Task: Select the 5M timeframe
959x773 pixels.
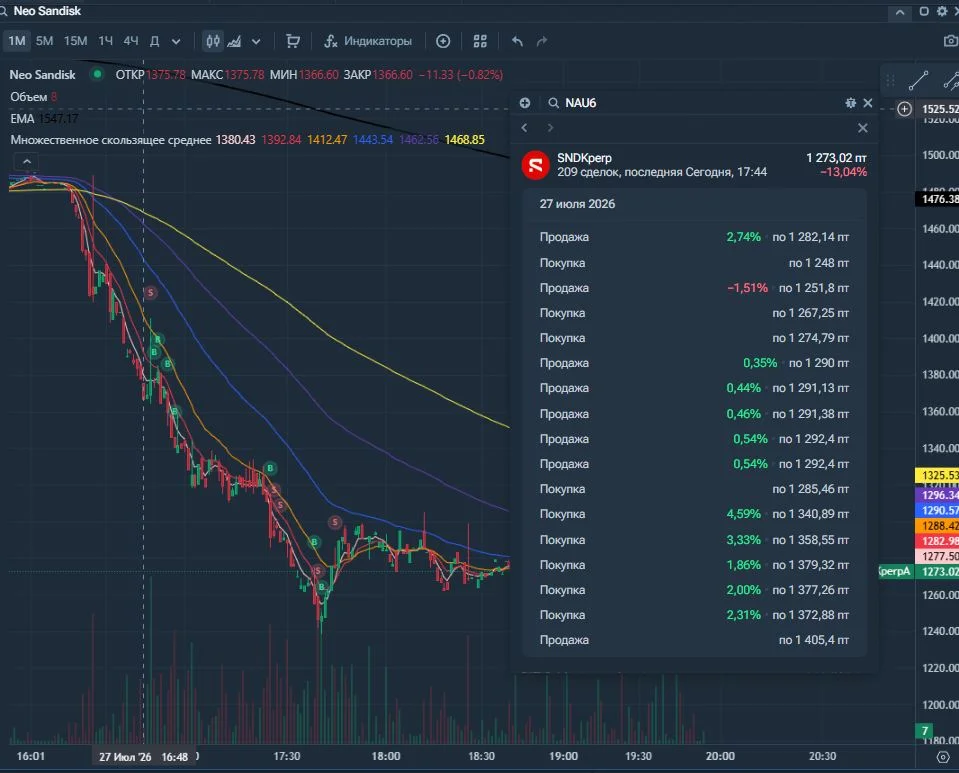Action: pos(44,41)
